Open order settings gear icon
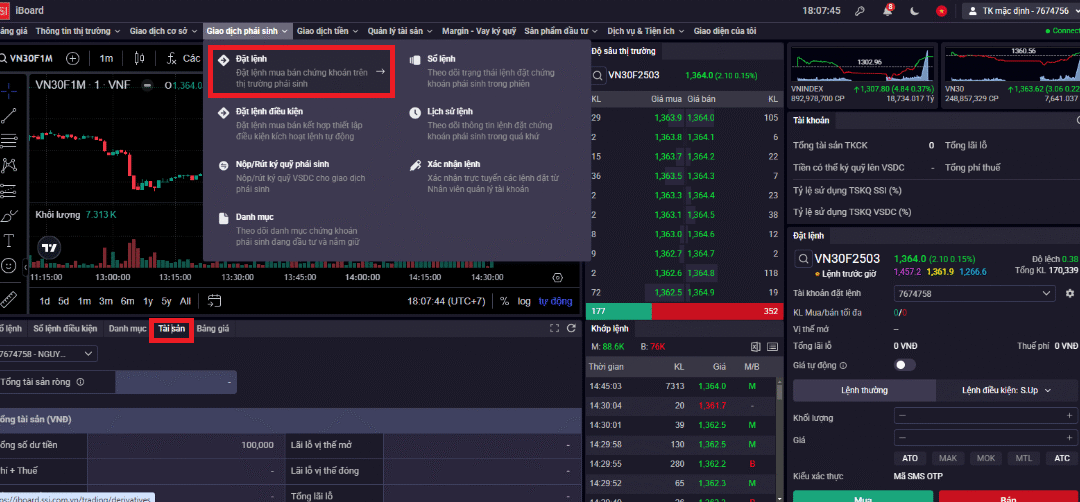1080x502 pixels. point(1070,294)
